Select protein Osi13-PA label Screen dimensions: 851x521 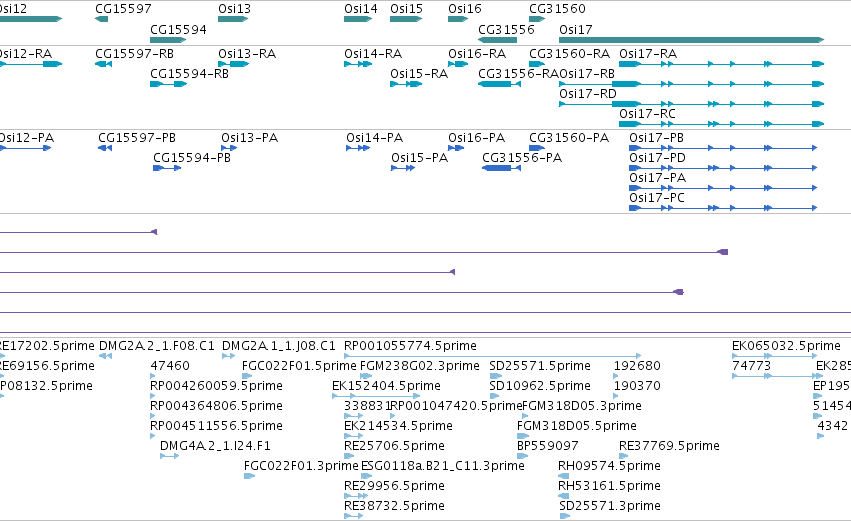(250, 138)
